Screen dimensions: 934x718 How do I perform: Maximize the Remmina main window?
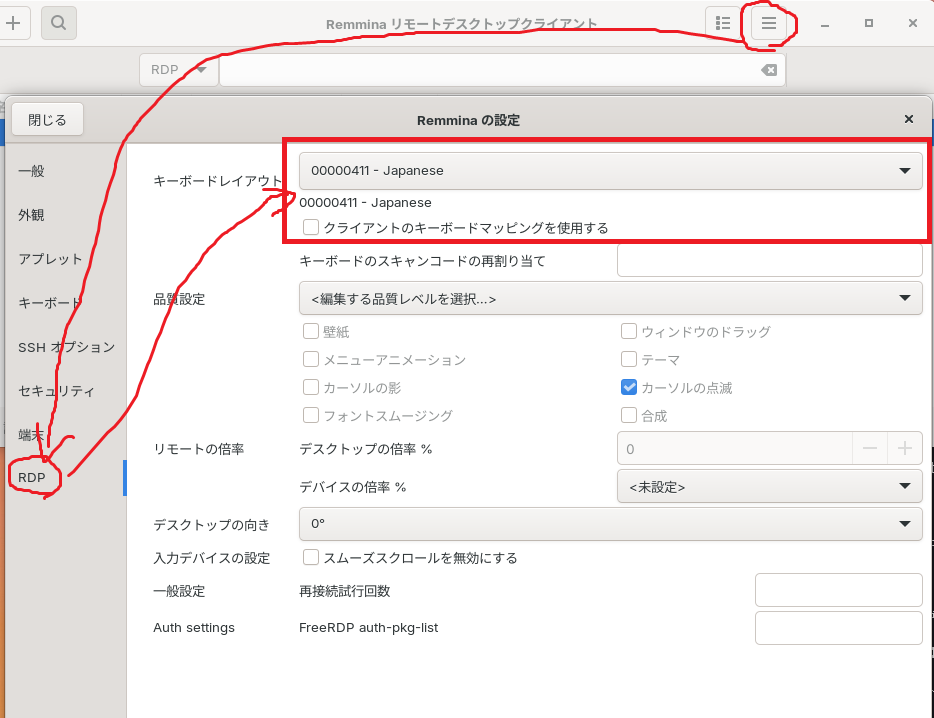click(x=869, y=23)
